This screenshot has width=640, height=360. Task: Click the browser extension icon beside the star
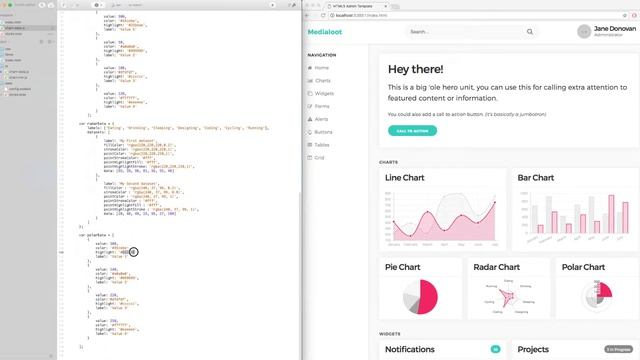coord(634,15)
